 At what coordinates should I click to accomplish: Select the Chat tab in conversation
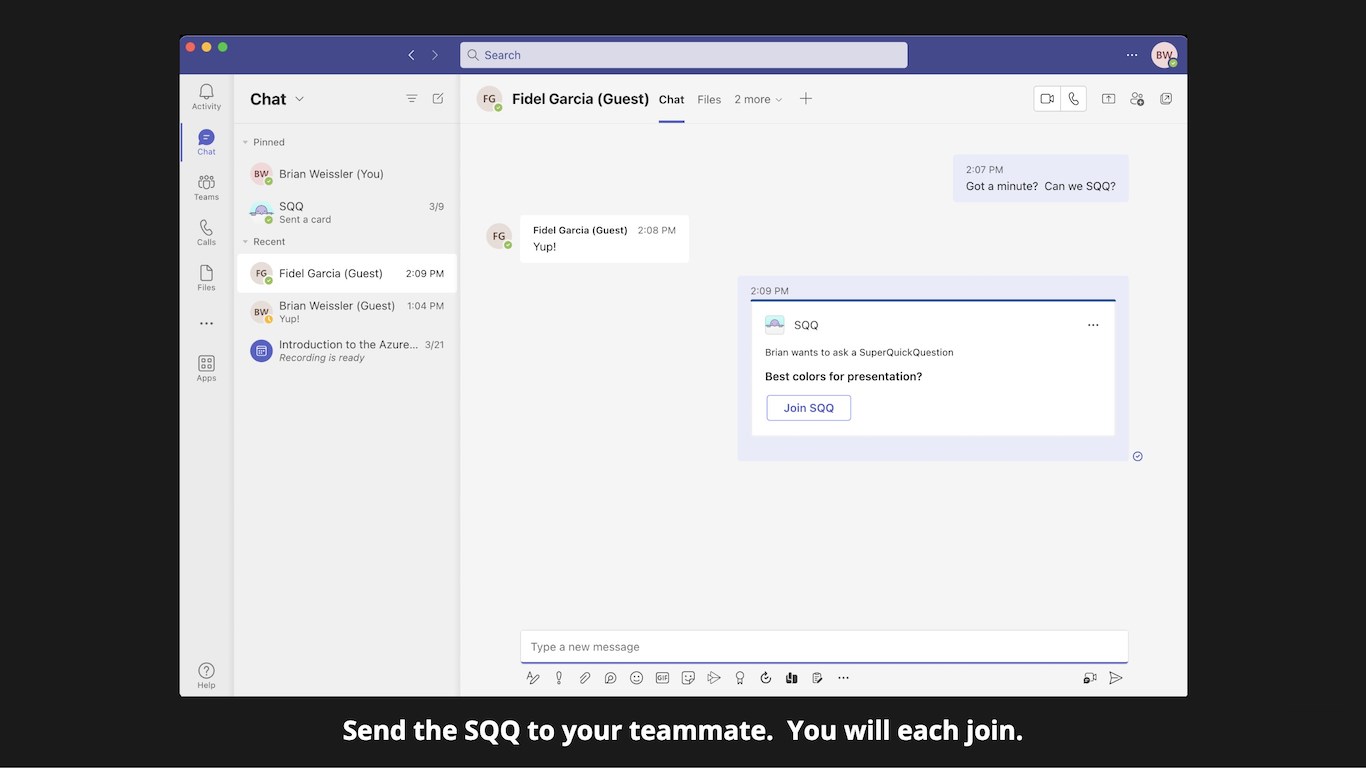click(672, 99)
